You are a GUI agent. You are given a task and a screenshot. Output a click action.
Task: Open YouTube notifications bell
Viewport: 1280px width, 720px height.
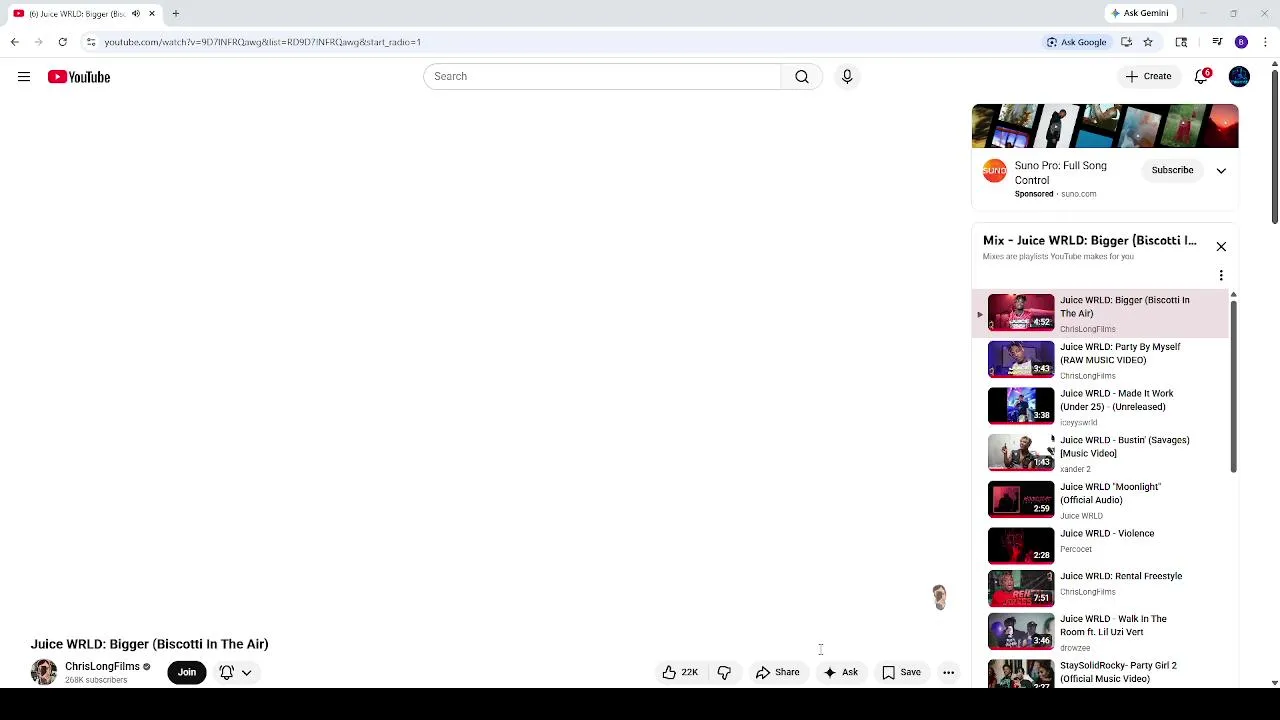click(x=1201, y=77)
